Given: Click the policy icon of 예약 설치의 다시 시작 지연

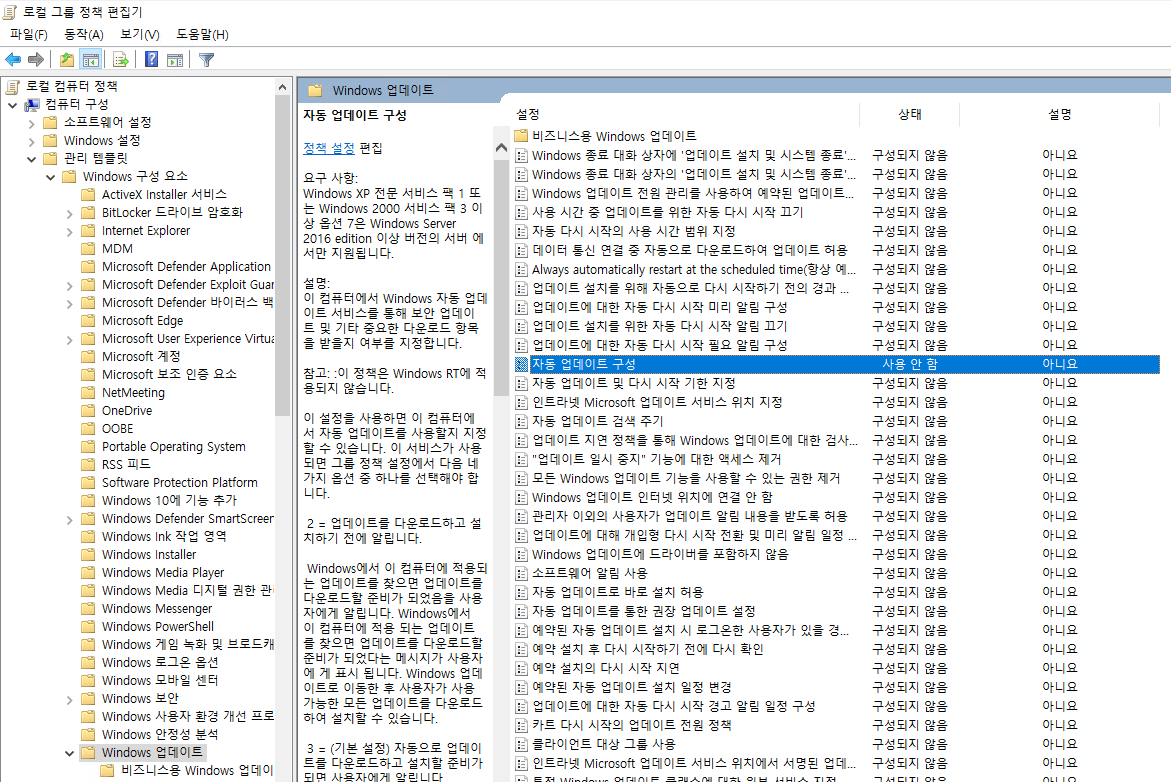Looking at the screenshot, I should [521, 668].
